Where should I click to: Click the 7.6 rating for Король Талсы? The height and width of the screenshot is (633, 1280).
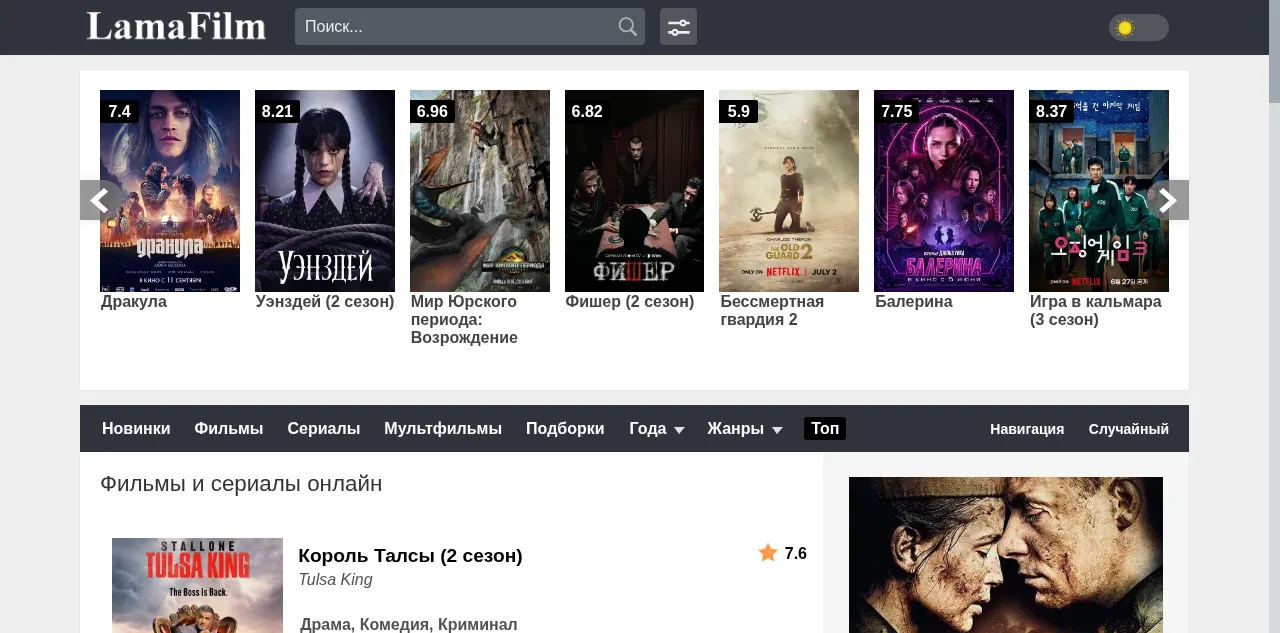coord(795,553)
